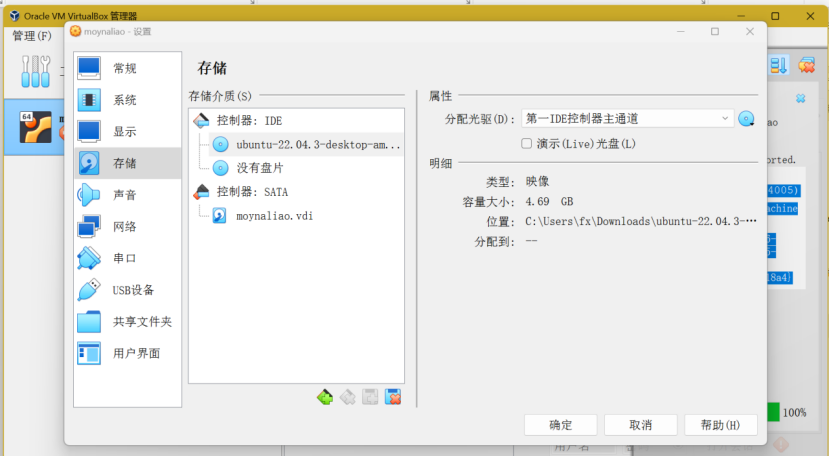The image size is (830, 457).
Task: Select the moynaliao.vdi hard disk entry
Action: click(274, 216)
